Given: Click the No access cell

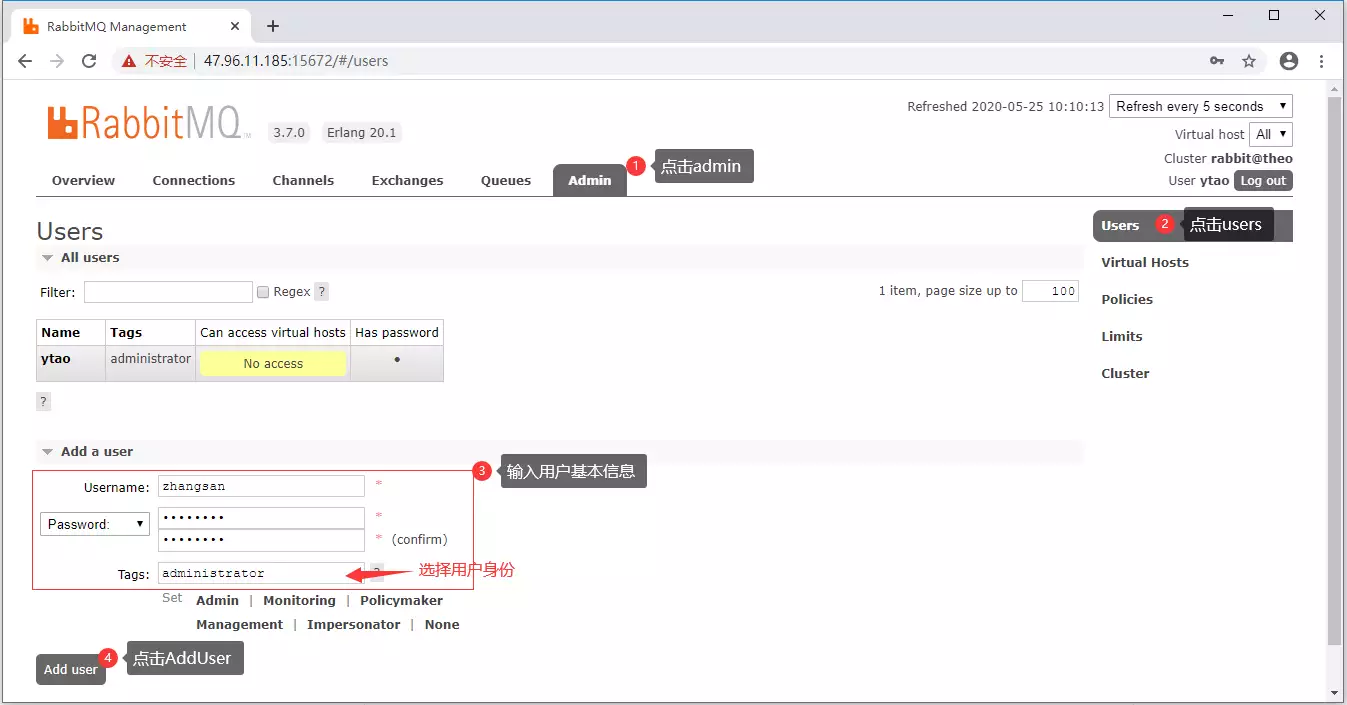Looking at the screenshot, I should pyautogui.click(x=273, y=364).
